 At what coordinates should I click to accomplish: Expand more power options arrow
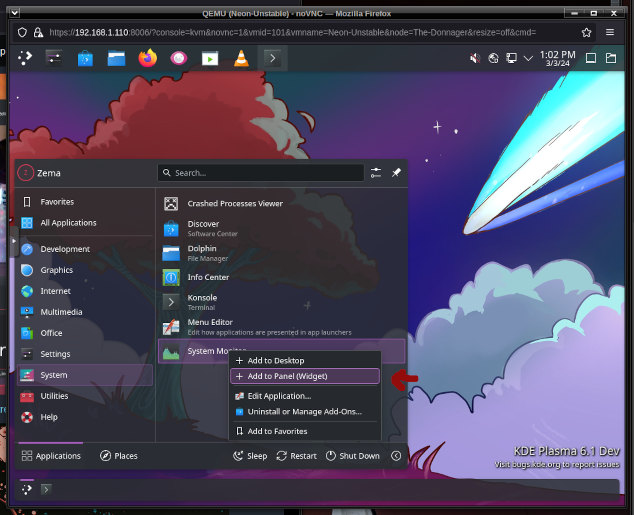[x=396, y=456]
